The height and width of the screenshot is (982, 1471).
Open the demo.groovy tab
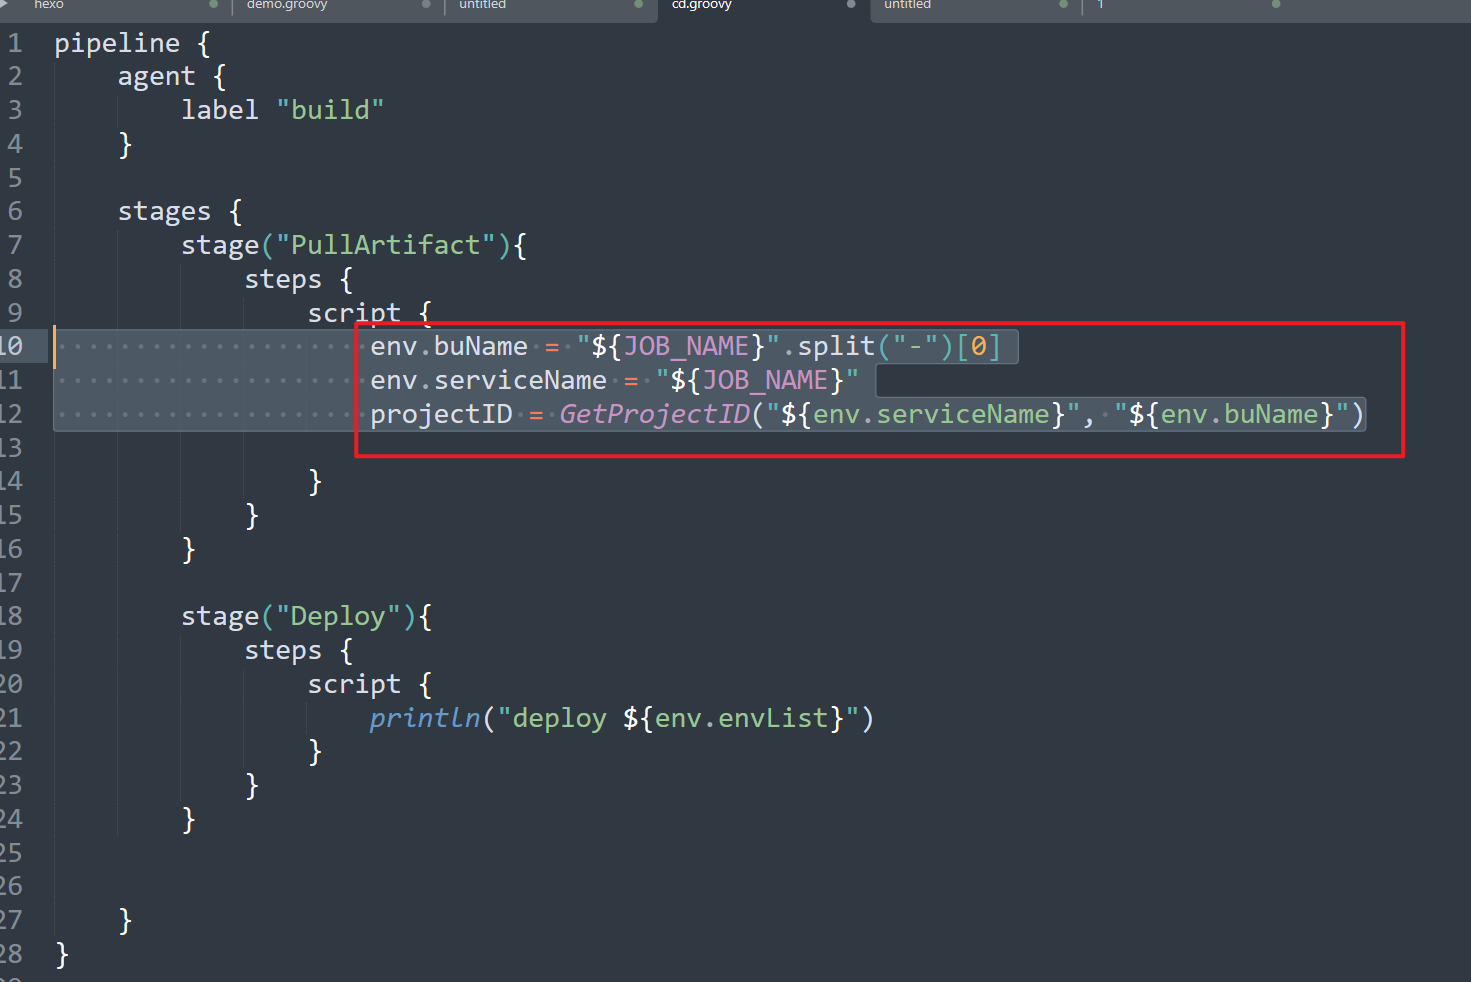(x=287, y=5)
